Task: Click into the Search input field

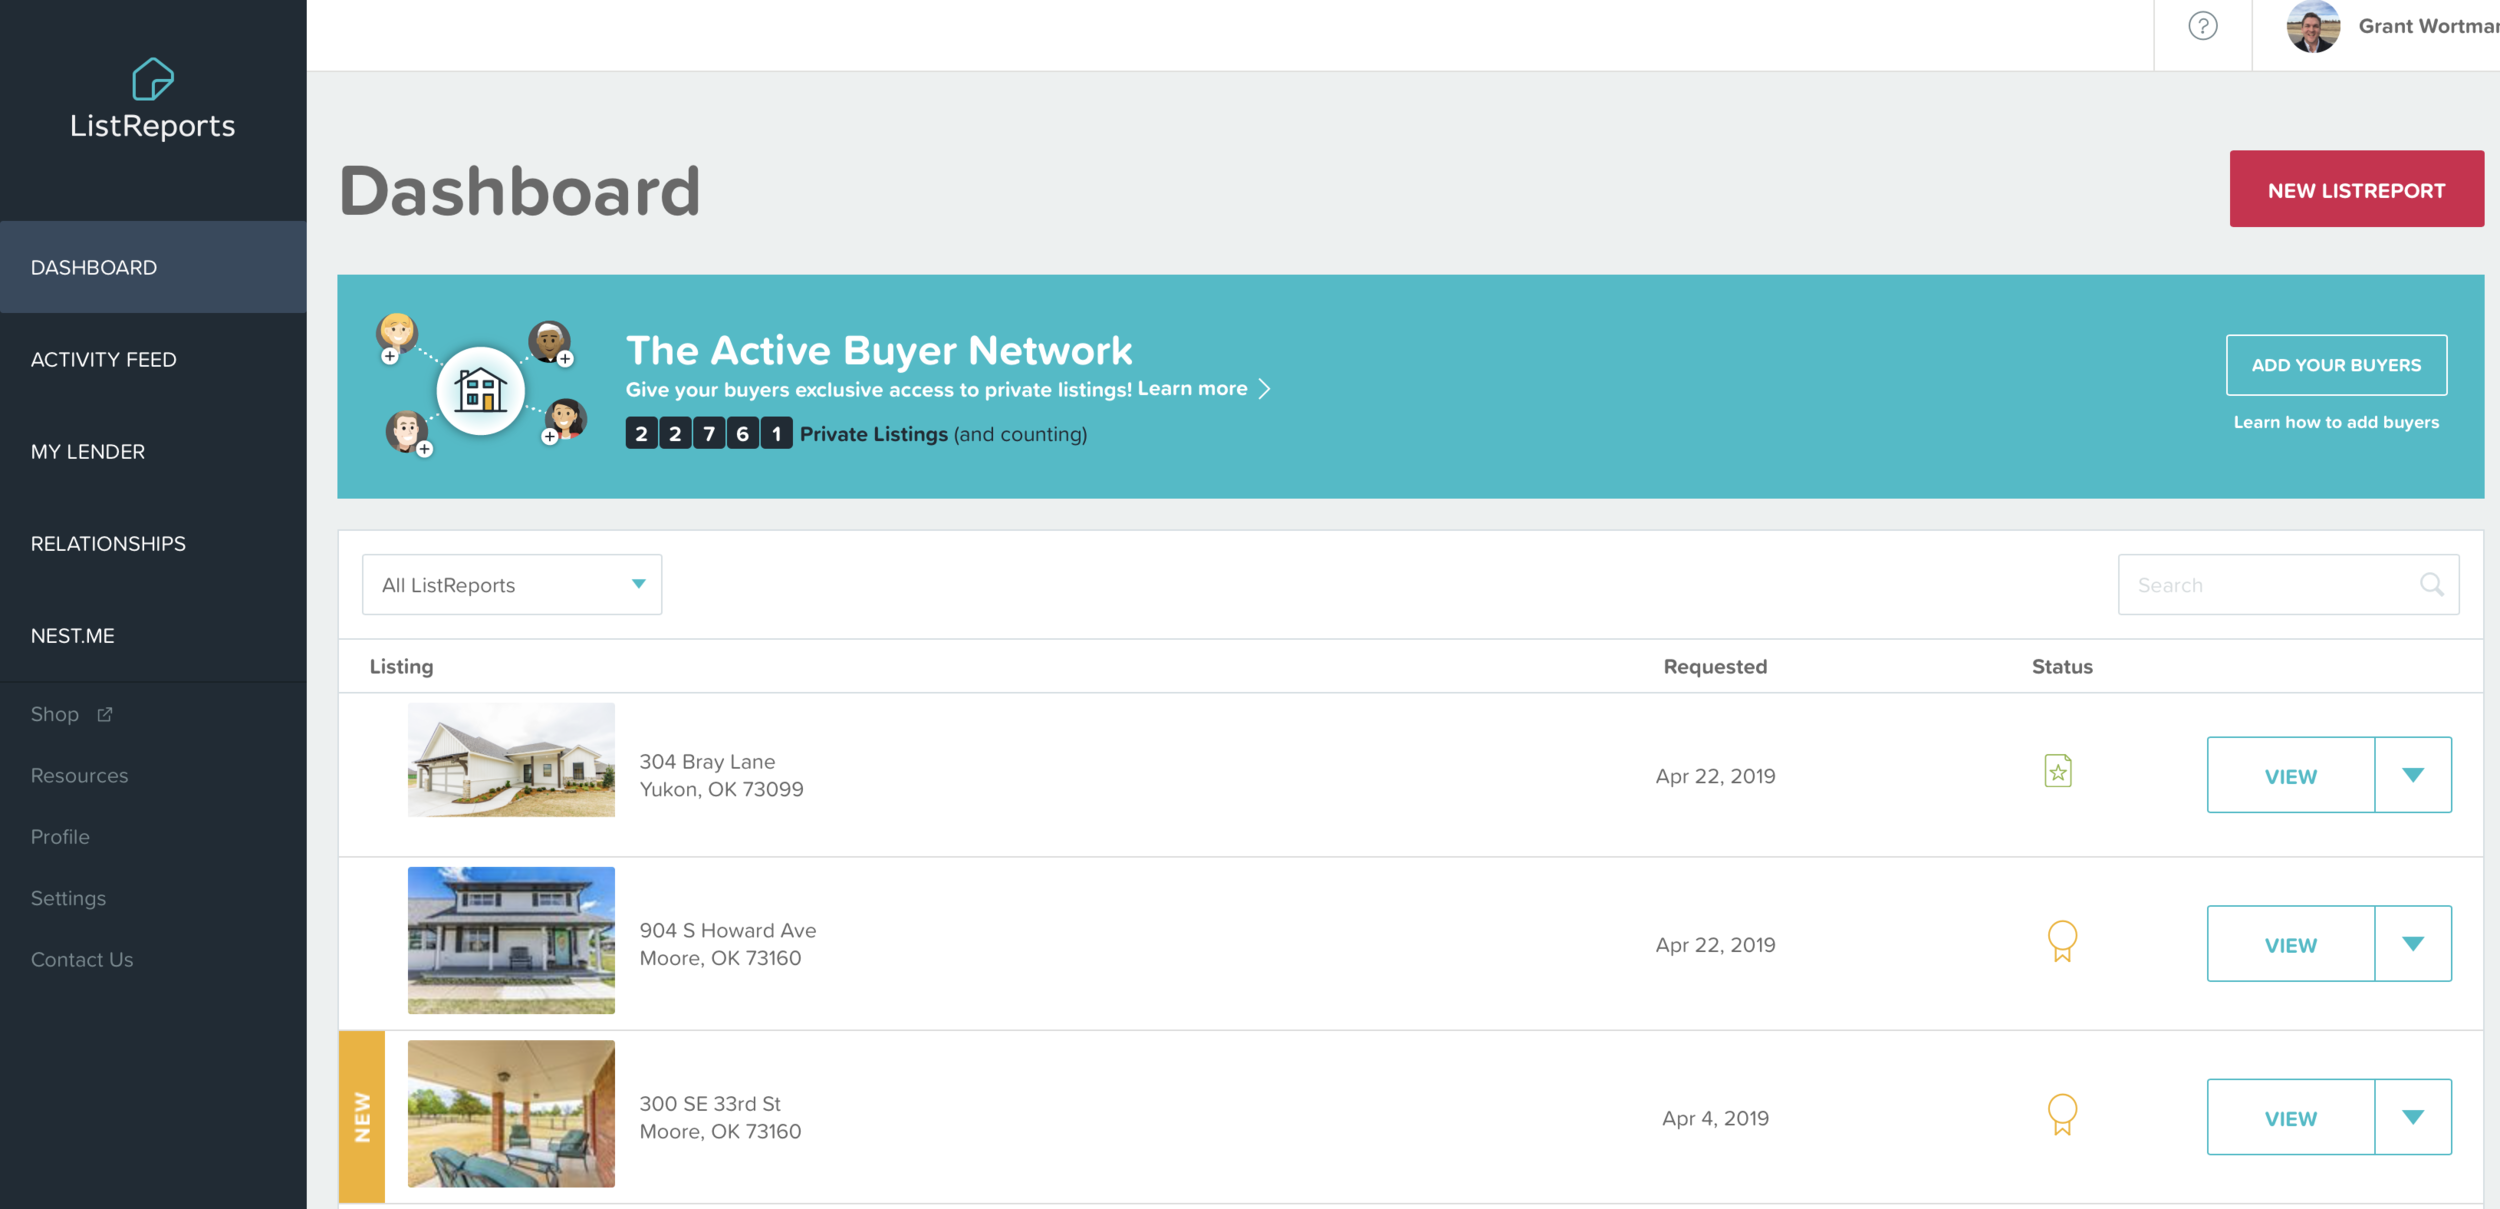Action: 2288,585
